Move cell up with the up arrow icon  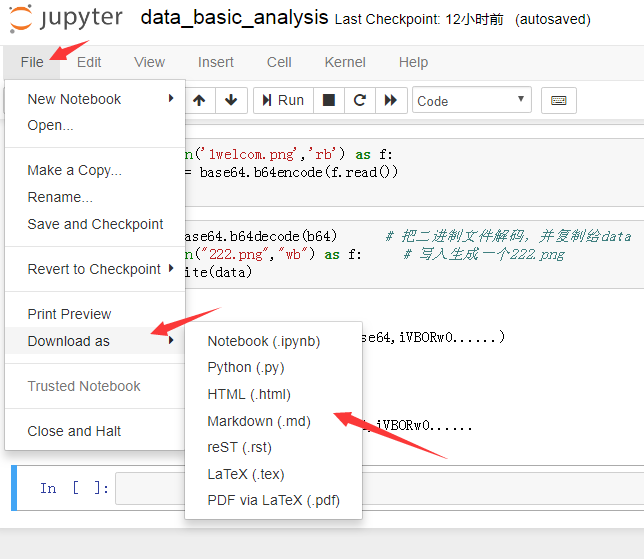click(200, 100)
